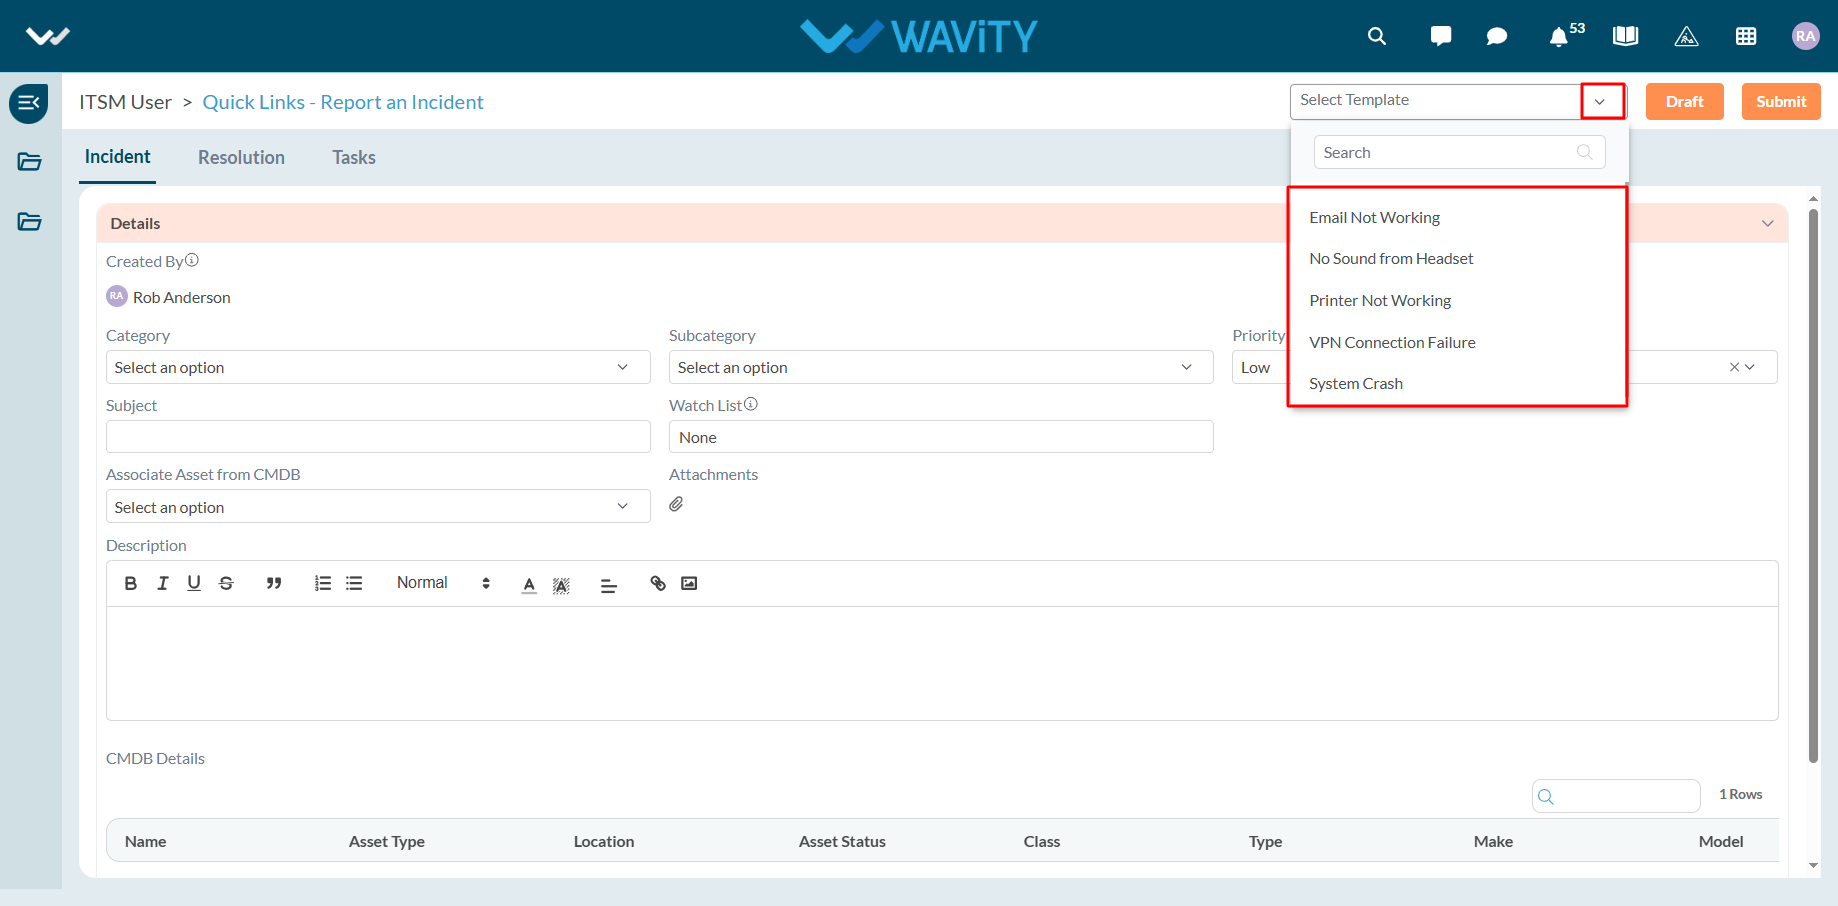Open the search icon in the top bar
Image resolution: width=1838 pixels, height=906 pixels.
tap(1377, 36)
